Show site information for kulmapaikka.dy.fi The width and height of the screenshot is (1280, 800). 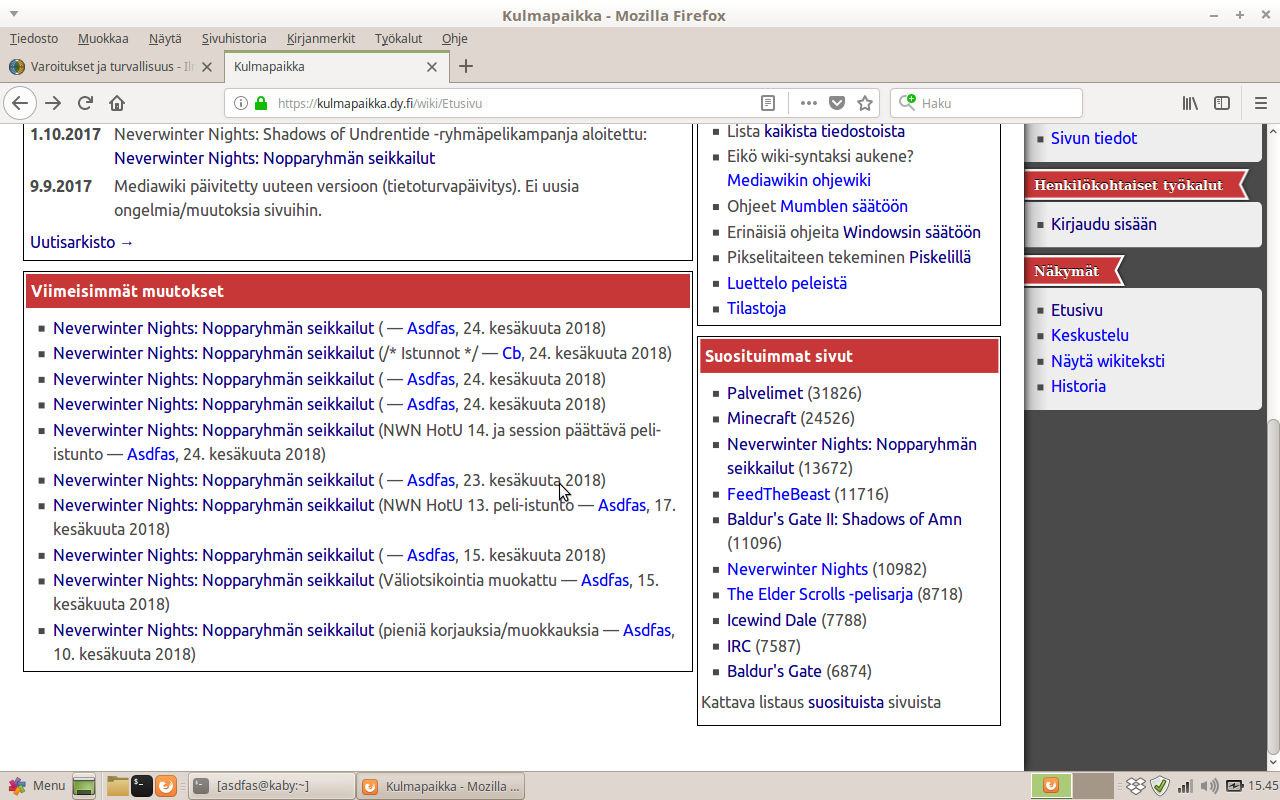click(241, 103)
